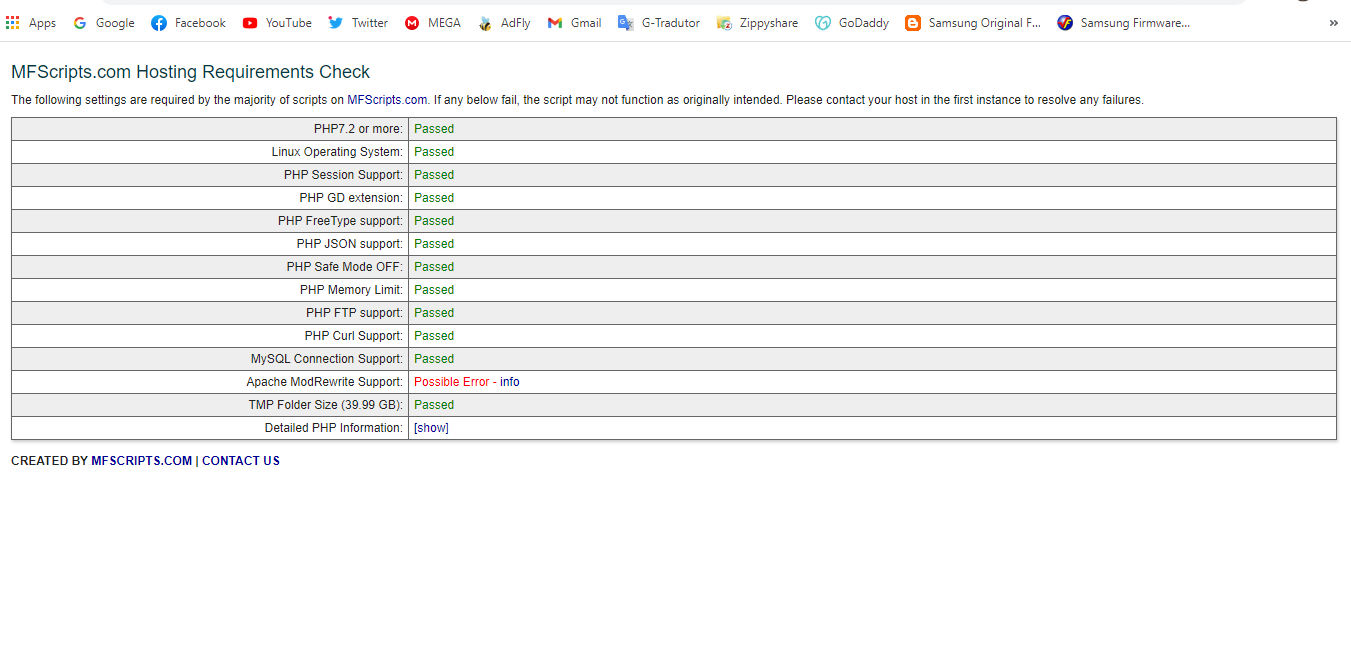This screenshot has width=1351, height=645.
Task: Click the 'Linux Operating System:' label
Action: tap(337, 152)
